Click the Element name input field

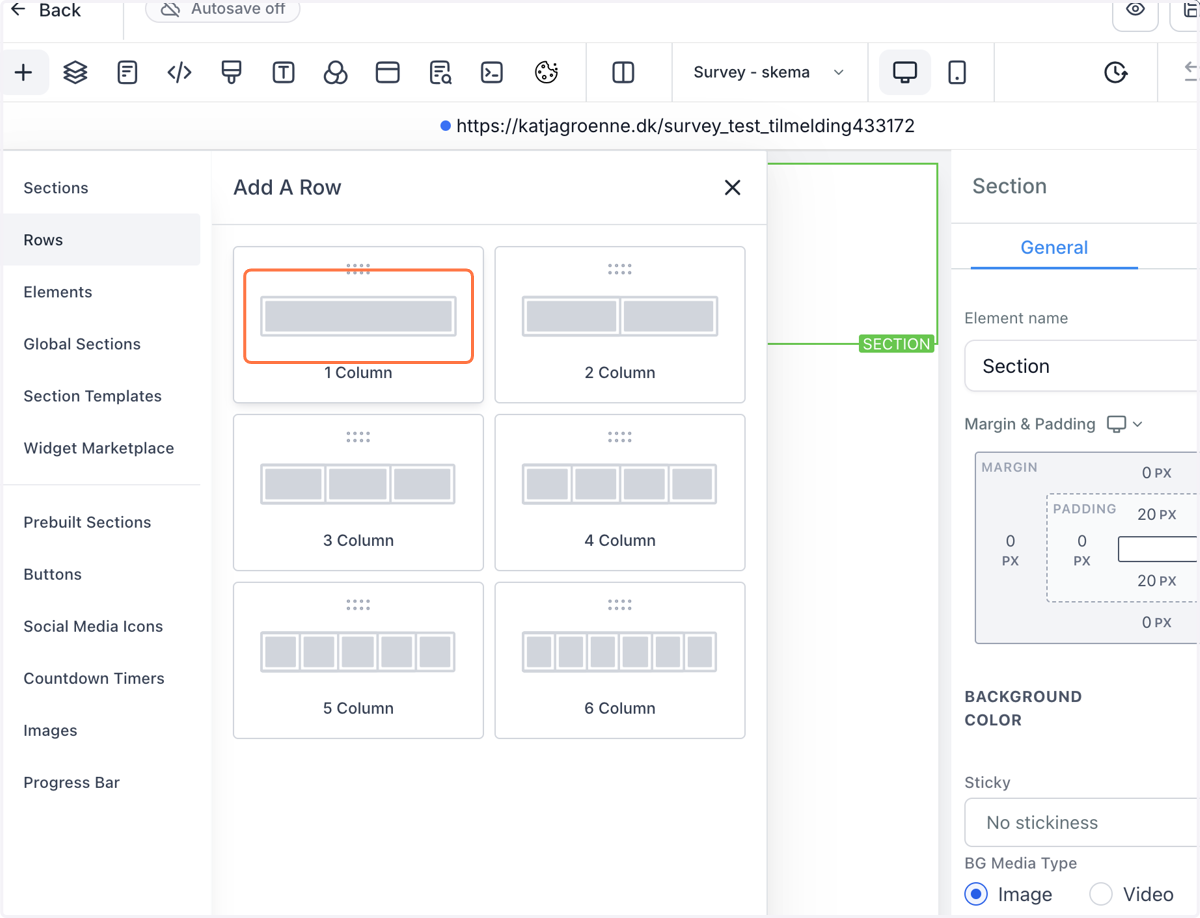click(x=1082, y=366)
